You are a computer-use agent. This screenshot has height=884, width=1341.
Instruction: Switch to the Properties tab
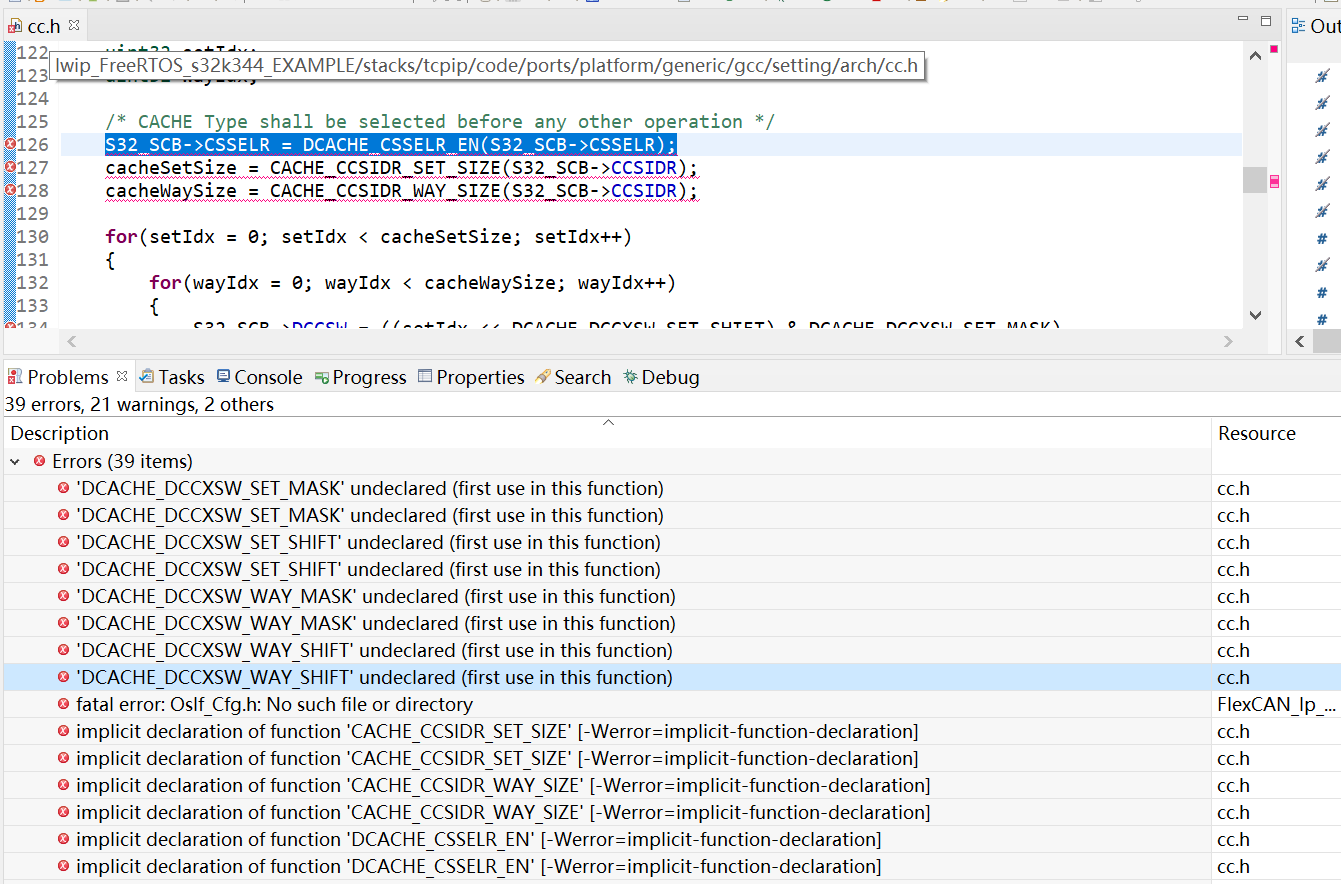point(470,377)
